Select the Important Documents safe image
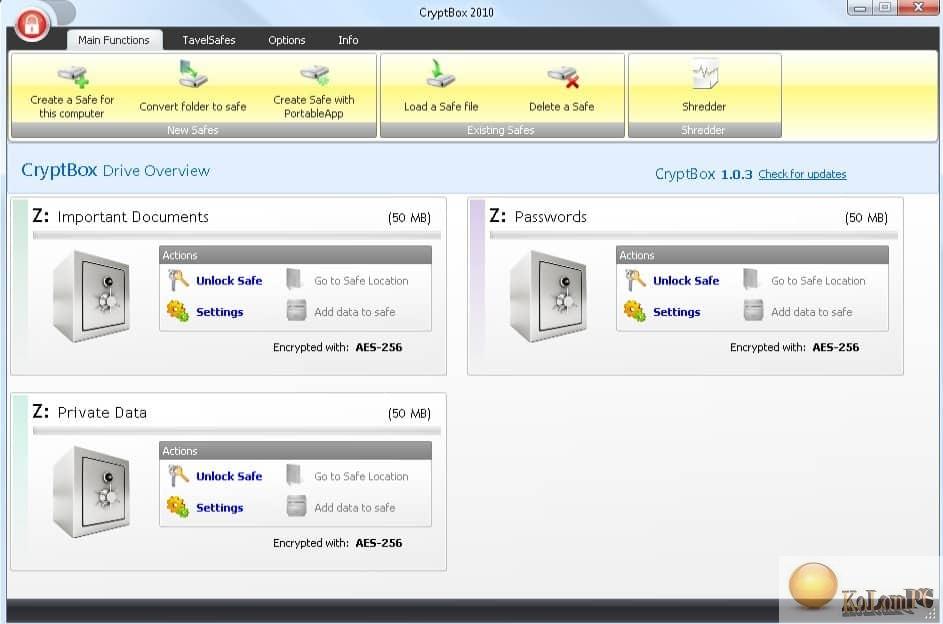Viewport: 943px width, 624px height. pos(91,296)
